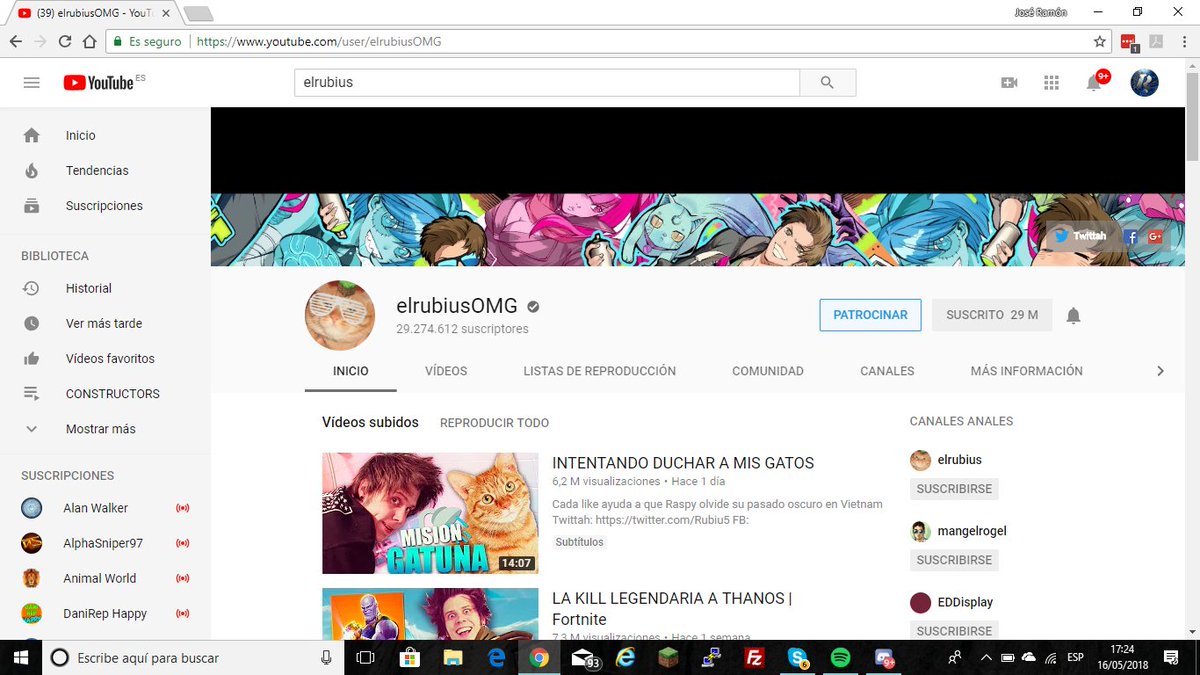
Task: Click the search magnifier button
Action: click(x=827, y=83)
